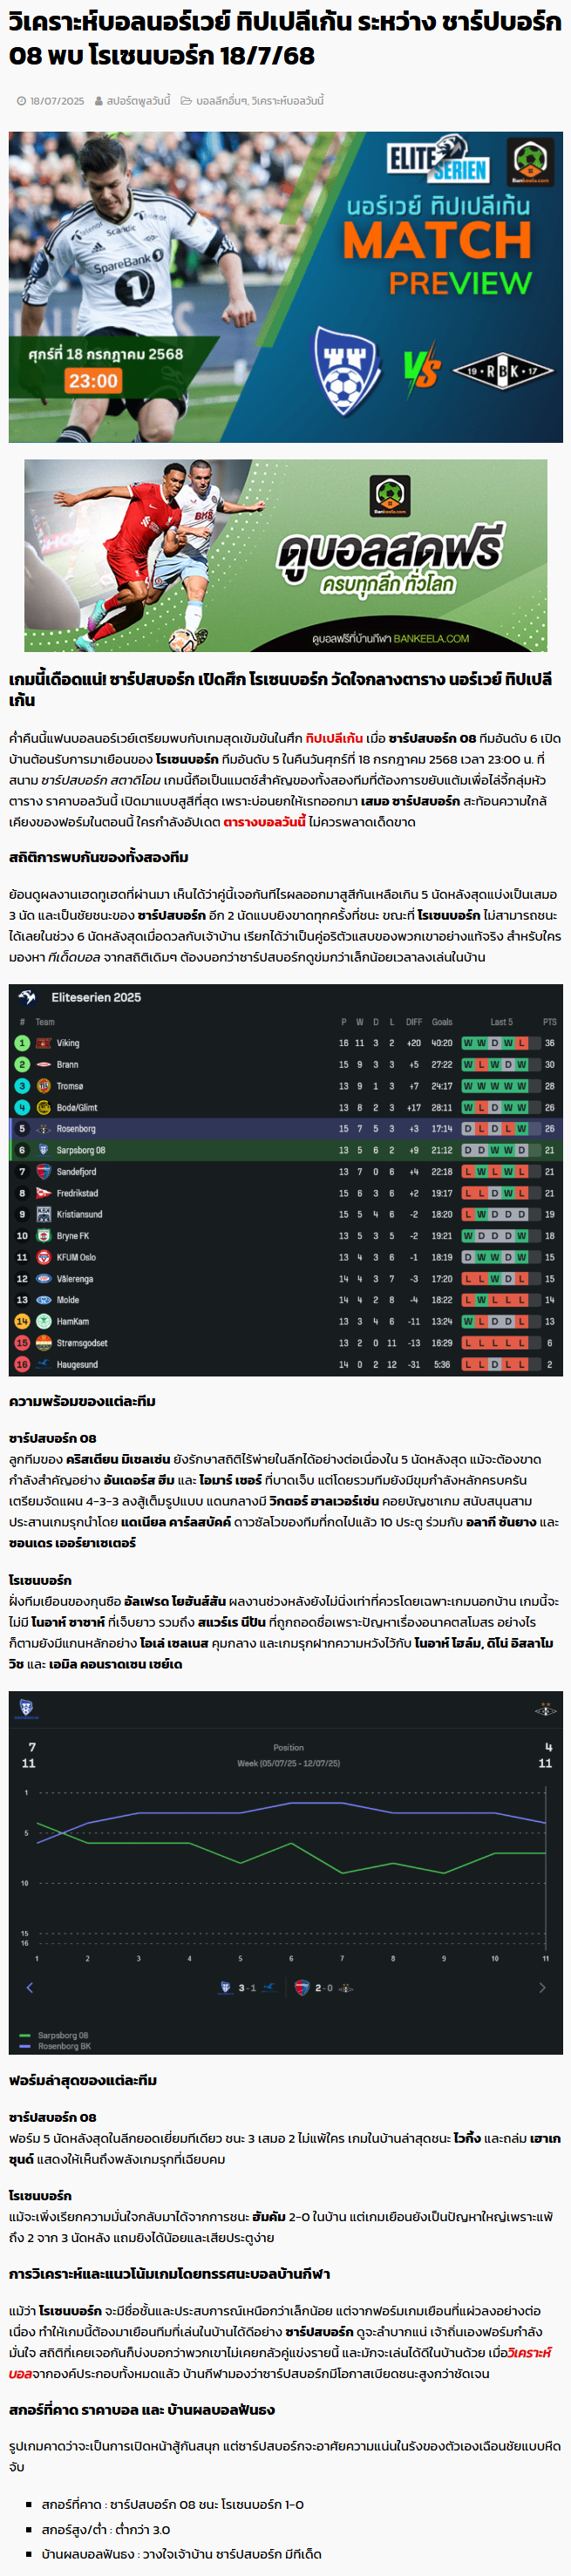Viewport: 571px width, 2576px height.
Task: Click the Sarpsborg 08 crest above the position chart
Action: pos(26,1708)
